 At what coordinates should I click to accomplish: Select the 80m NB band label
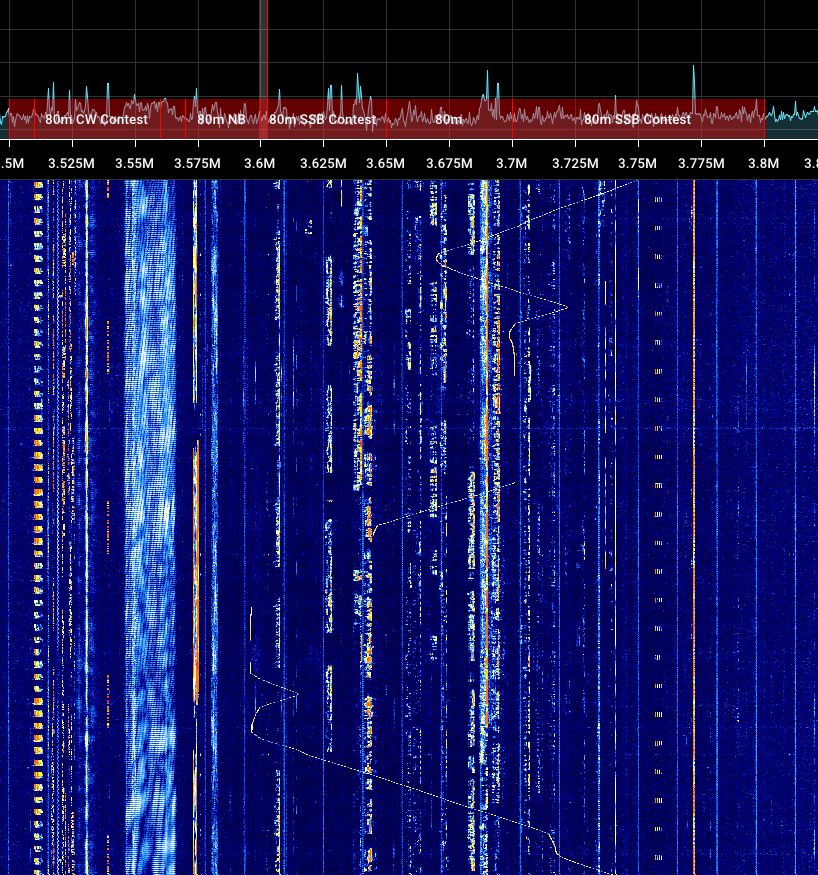[x=221, y=119]
